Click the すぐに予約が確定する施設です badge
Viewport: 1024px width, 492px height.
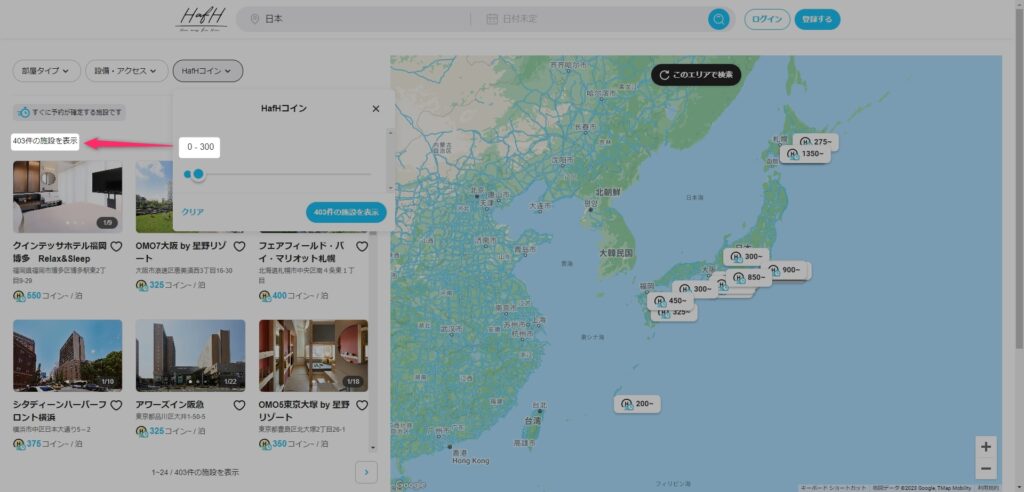[70, 112]
